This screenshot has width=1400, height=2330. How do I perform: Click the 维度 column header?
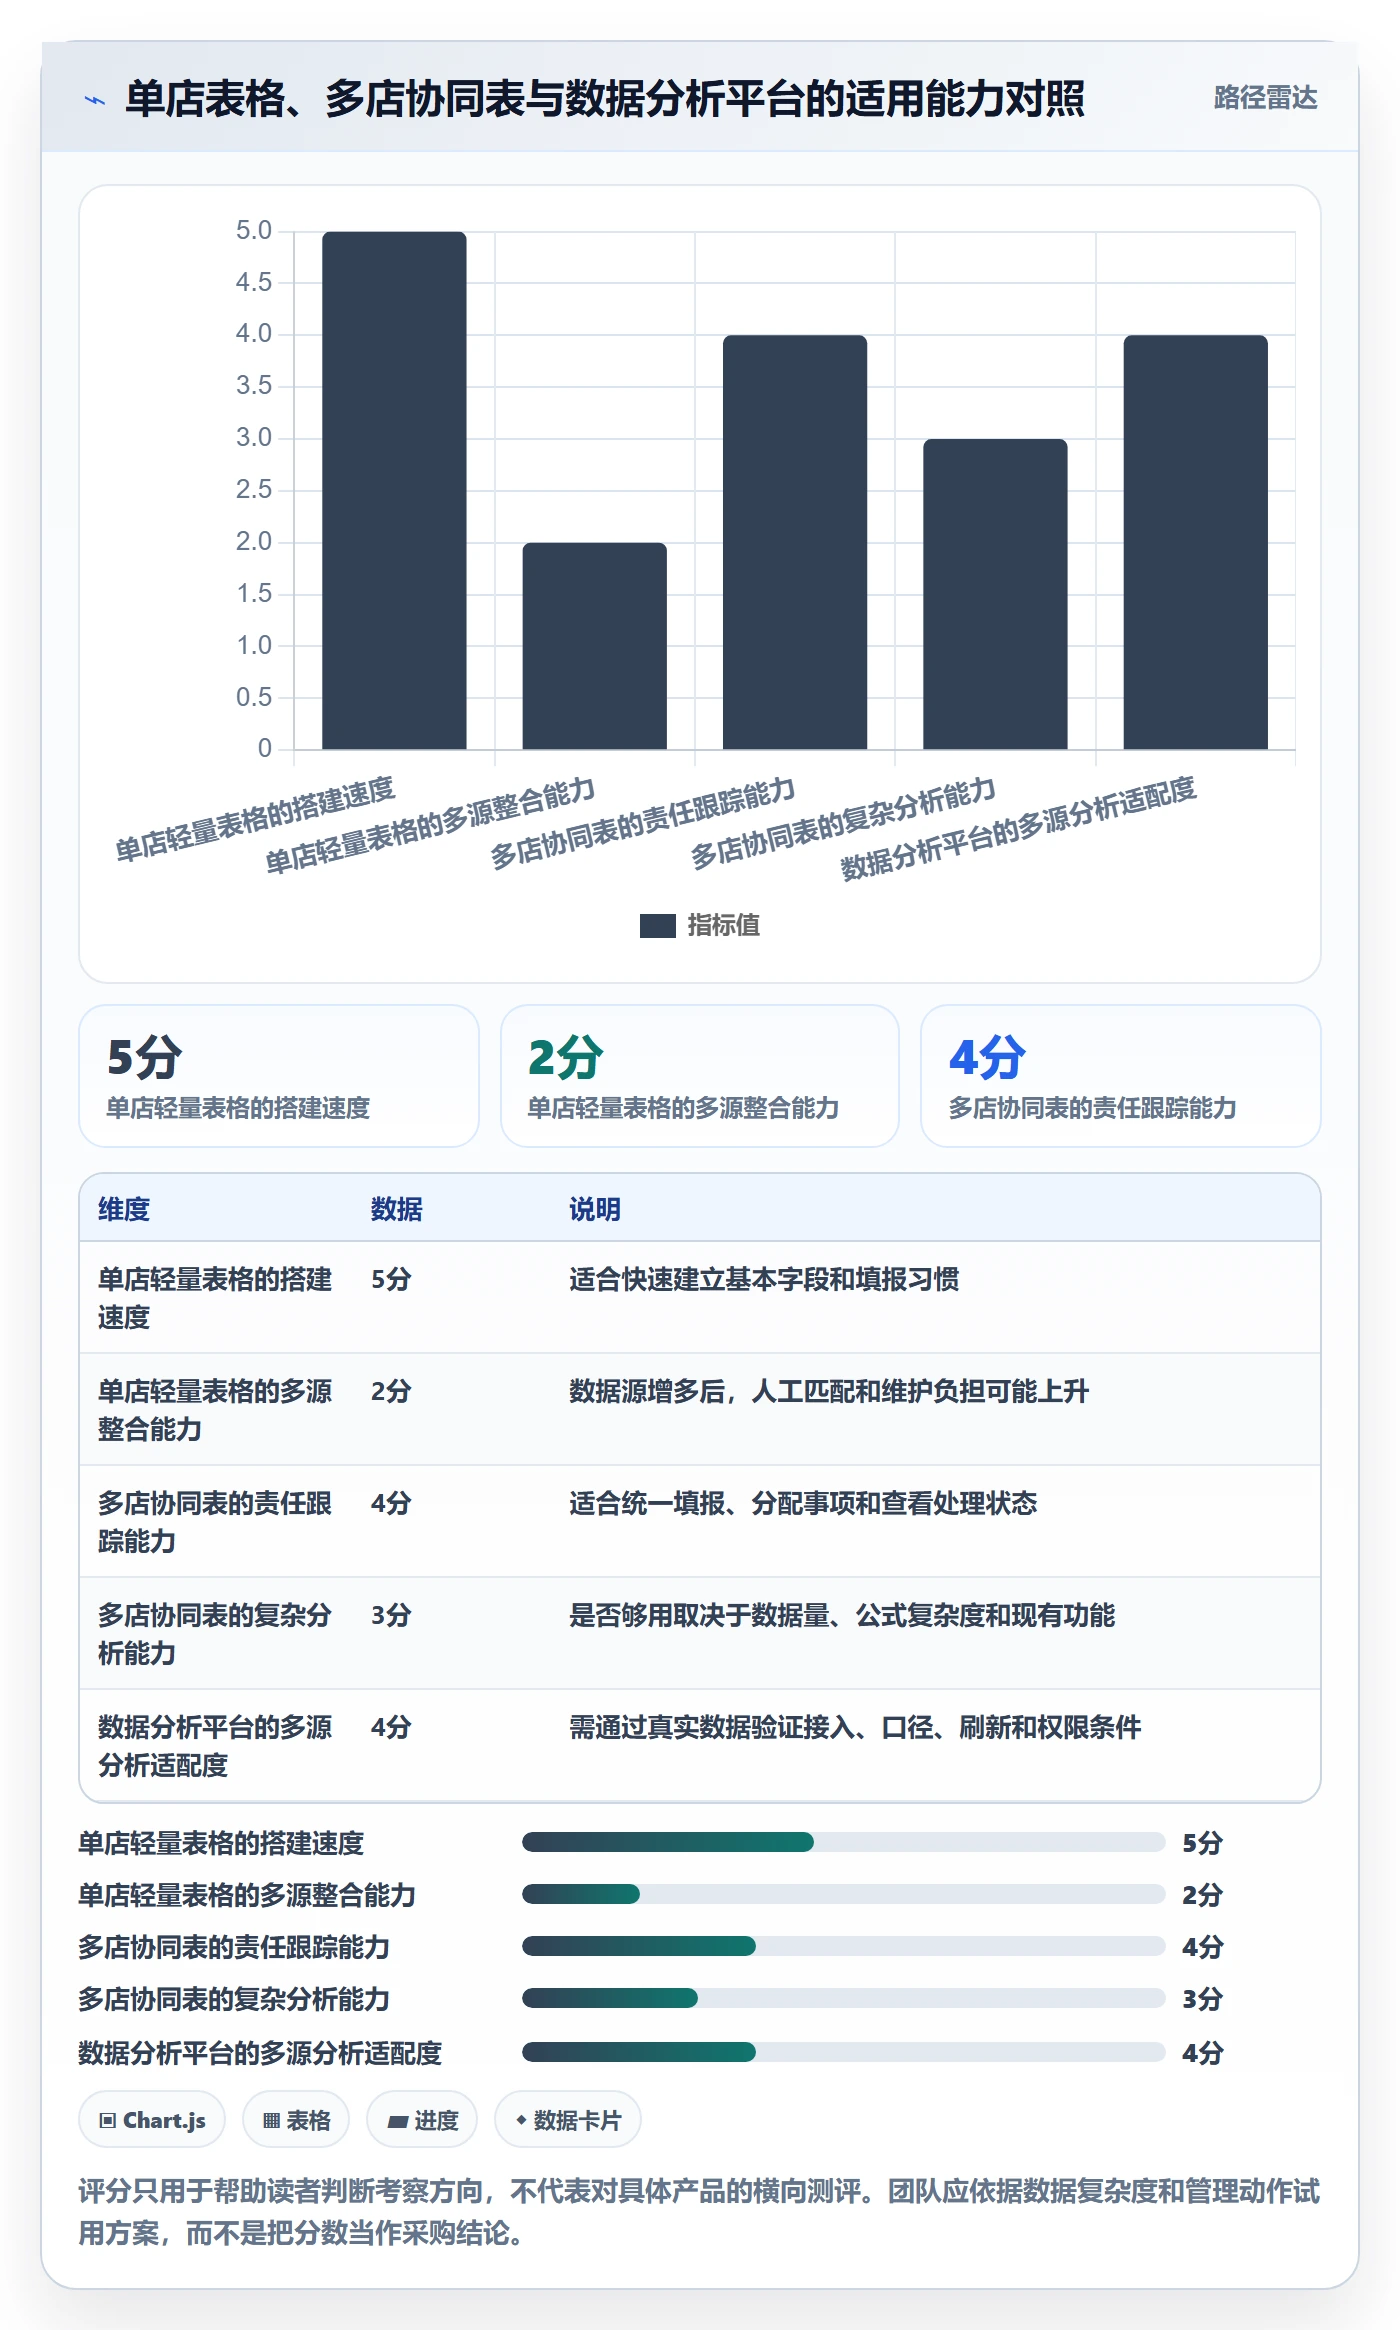pos(124,1209)
